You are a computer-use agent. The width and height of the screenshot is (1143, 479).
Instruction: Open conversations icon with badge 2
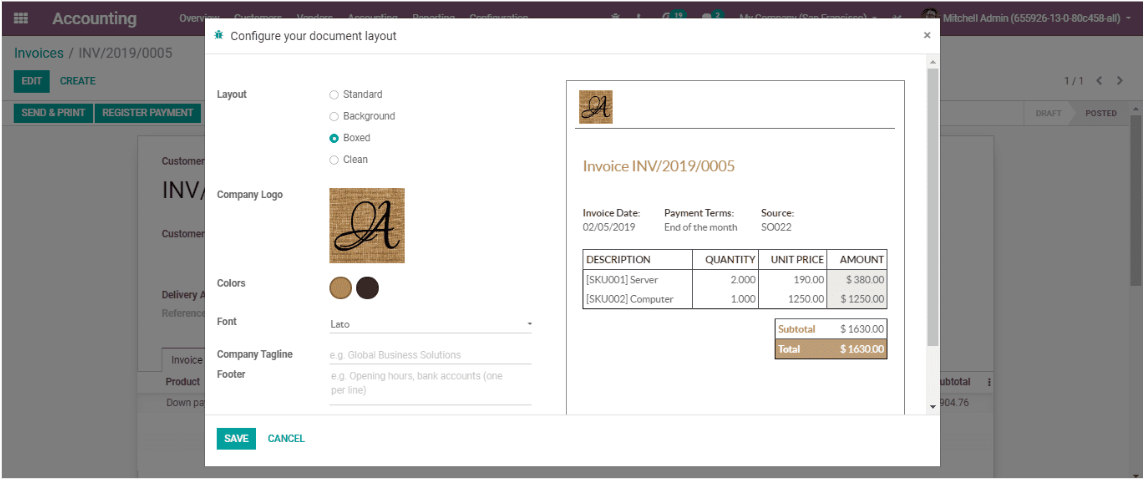[x=711, y=16]
